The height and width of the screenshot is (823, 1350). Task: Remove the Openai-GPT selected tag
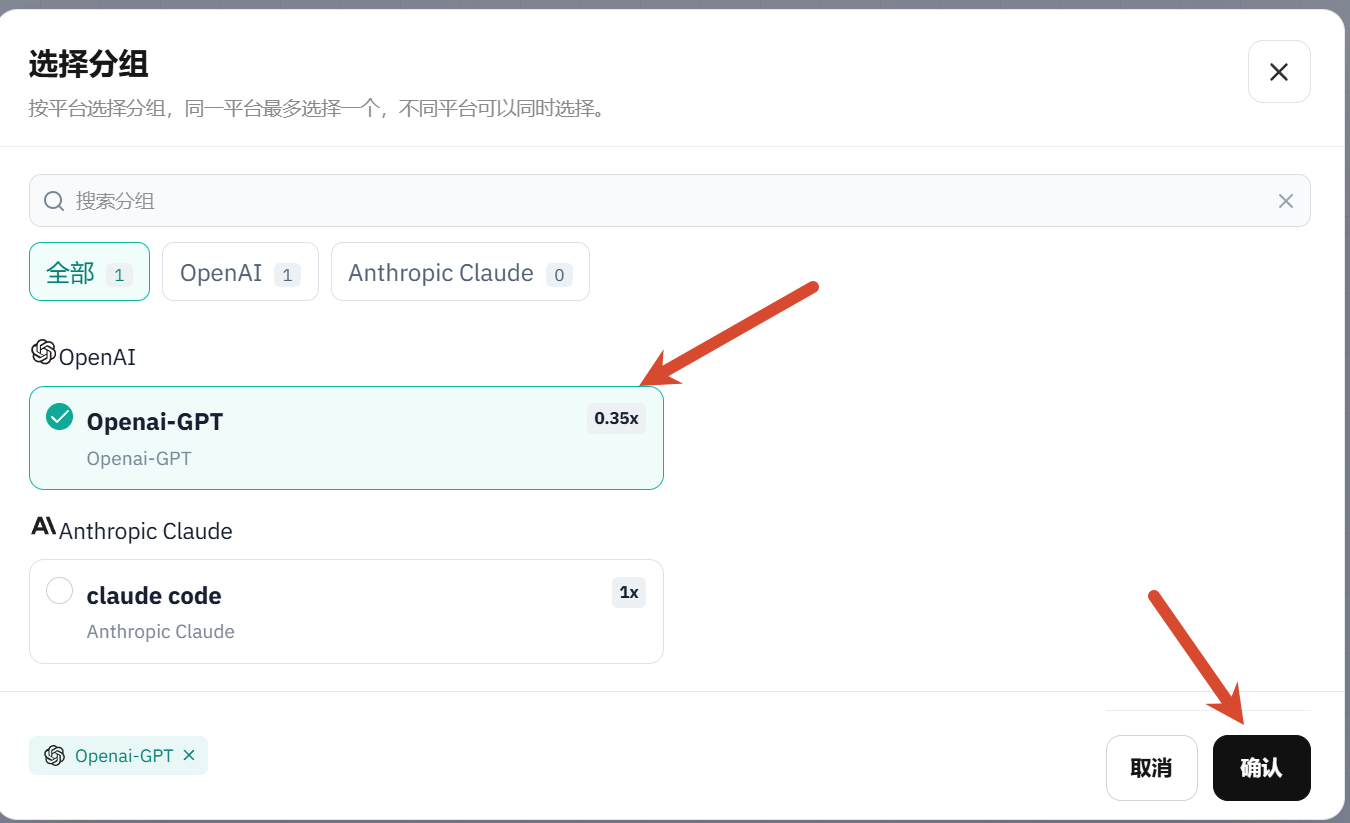pos(189,755)
